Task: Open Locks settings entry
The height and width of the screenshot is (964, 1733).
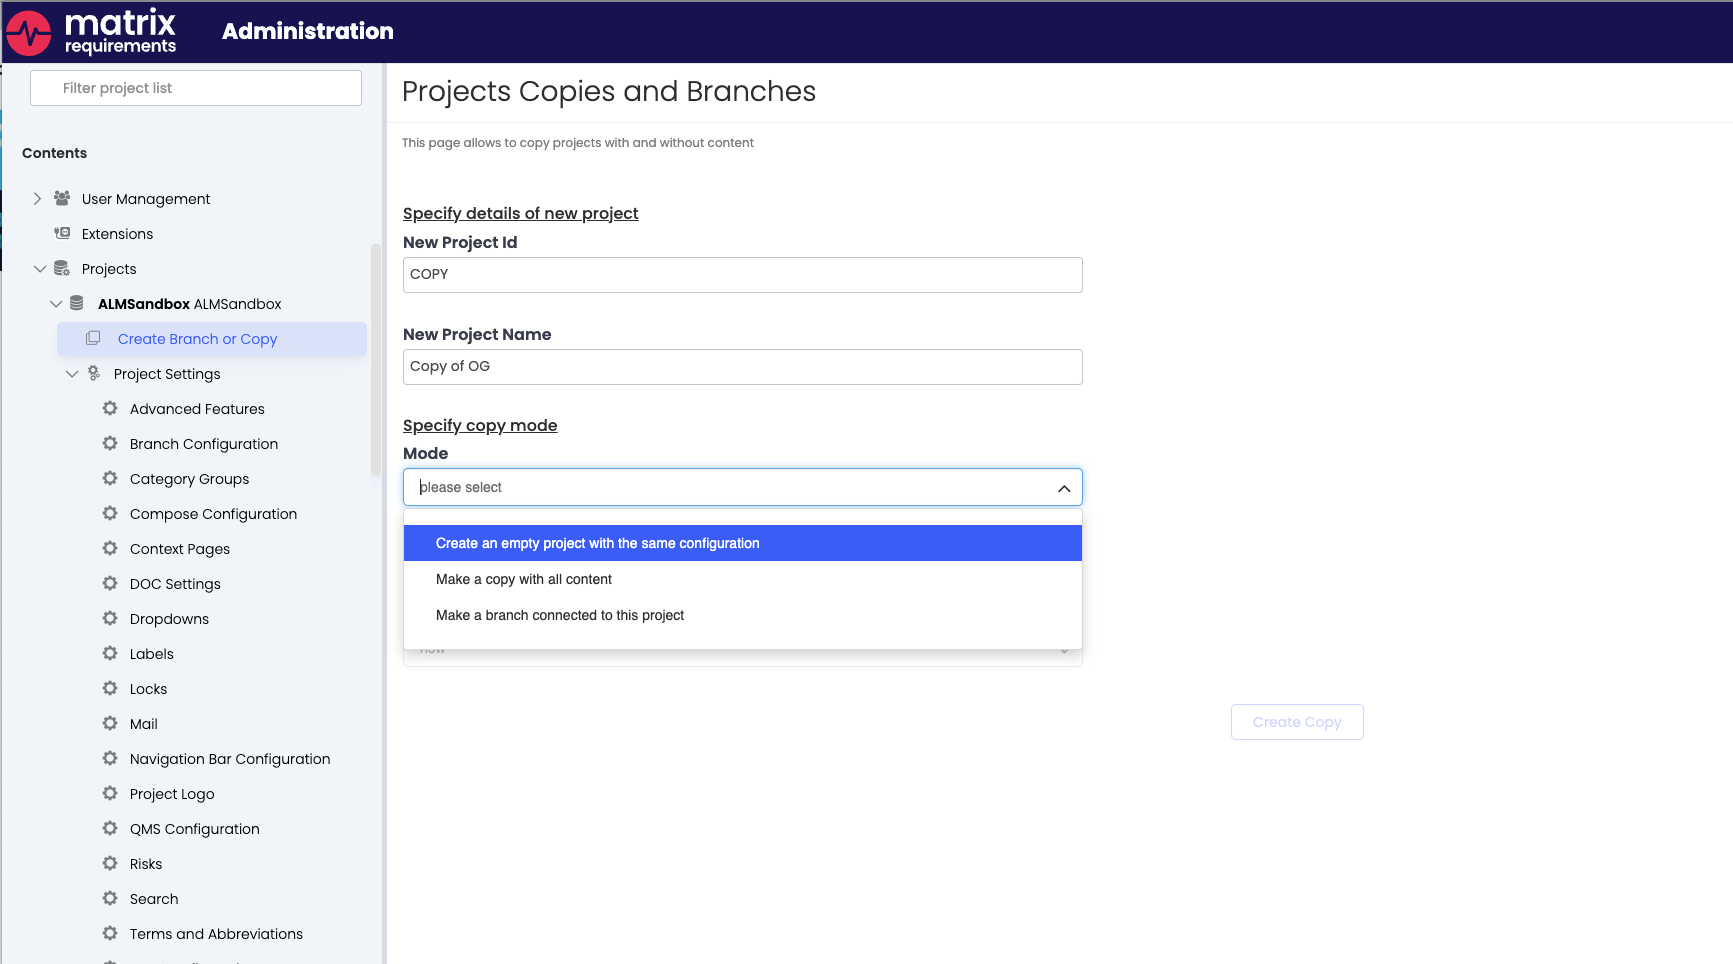Action: [148, 689]
